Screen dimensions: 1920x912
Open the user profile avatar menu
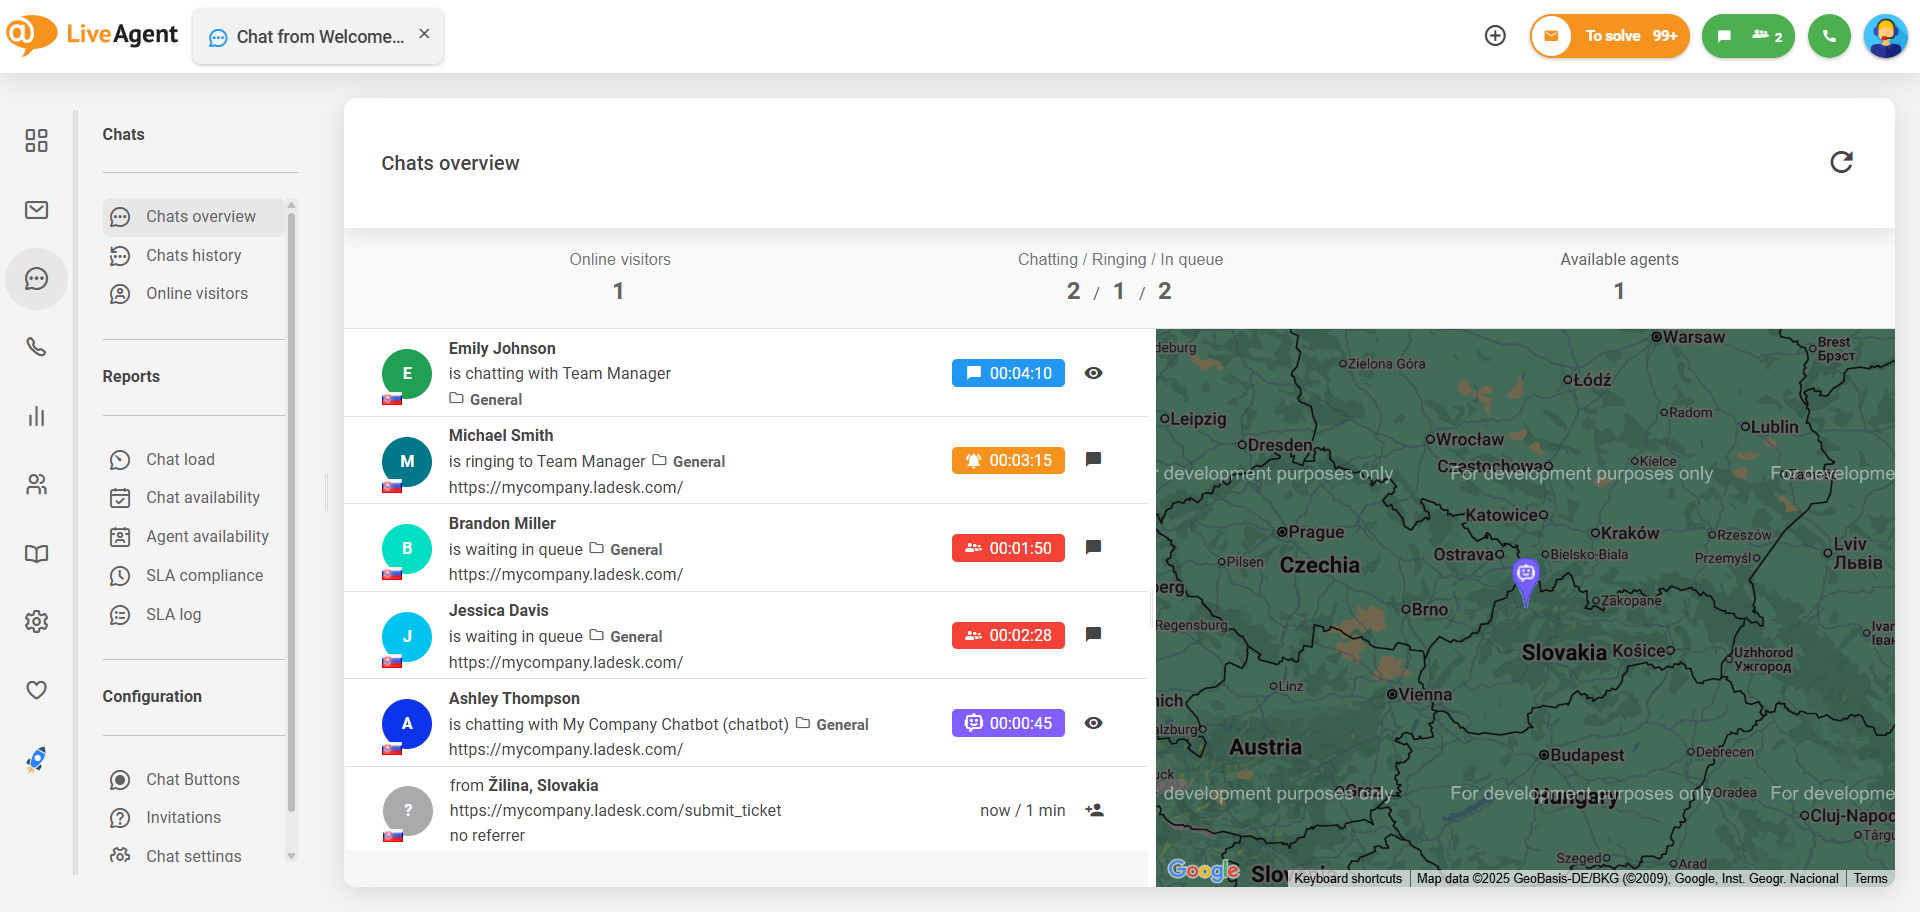coord(1886,36)
